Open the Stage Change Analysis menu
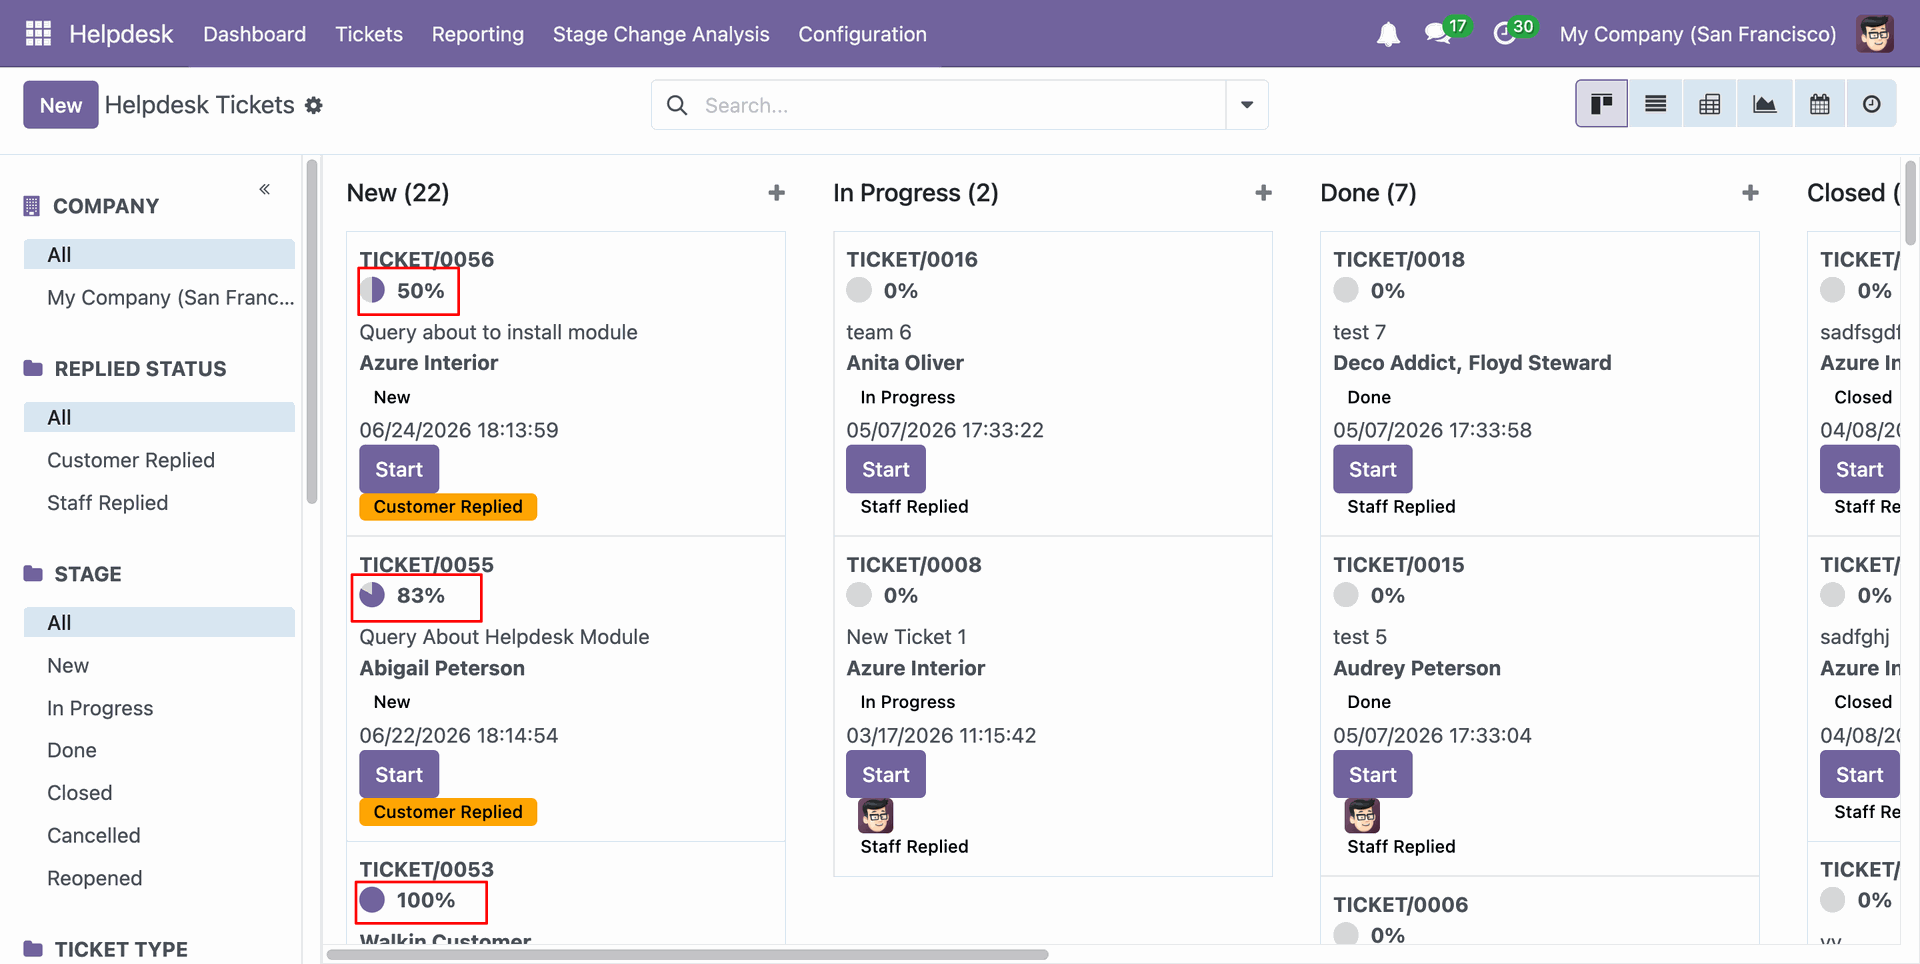This screenshot has width=1920, height=964. point(661,34)
